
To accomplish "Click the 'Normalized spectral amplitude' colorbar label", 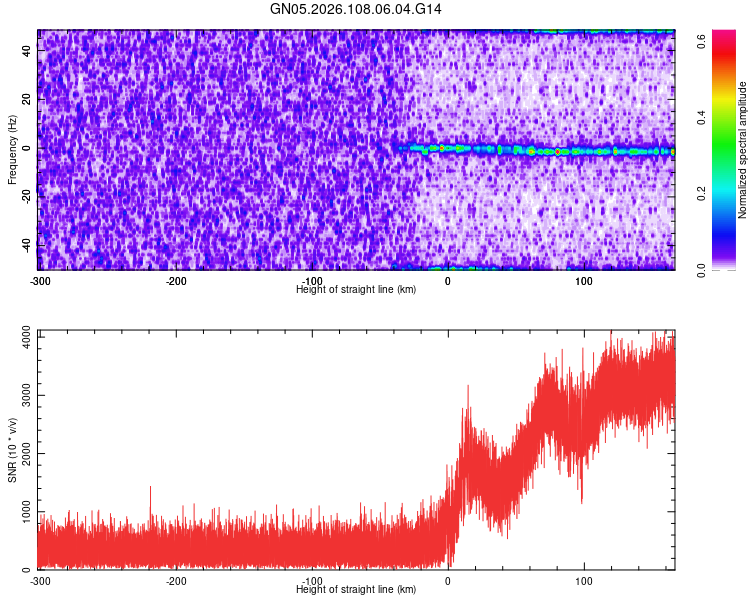I will (742, 150).
